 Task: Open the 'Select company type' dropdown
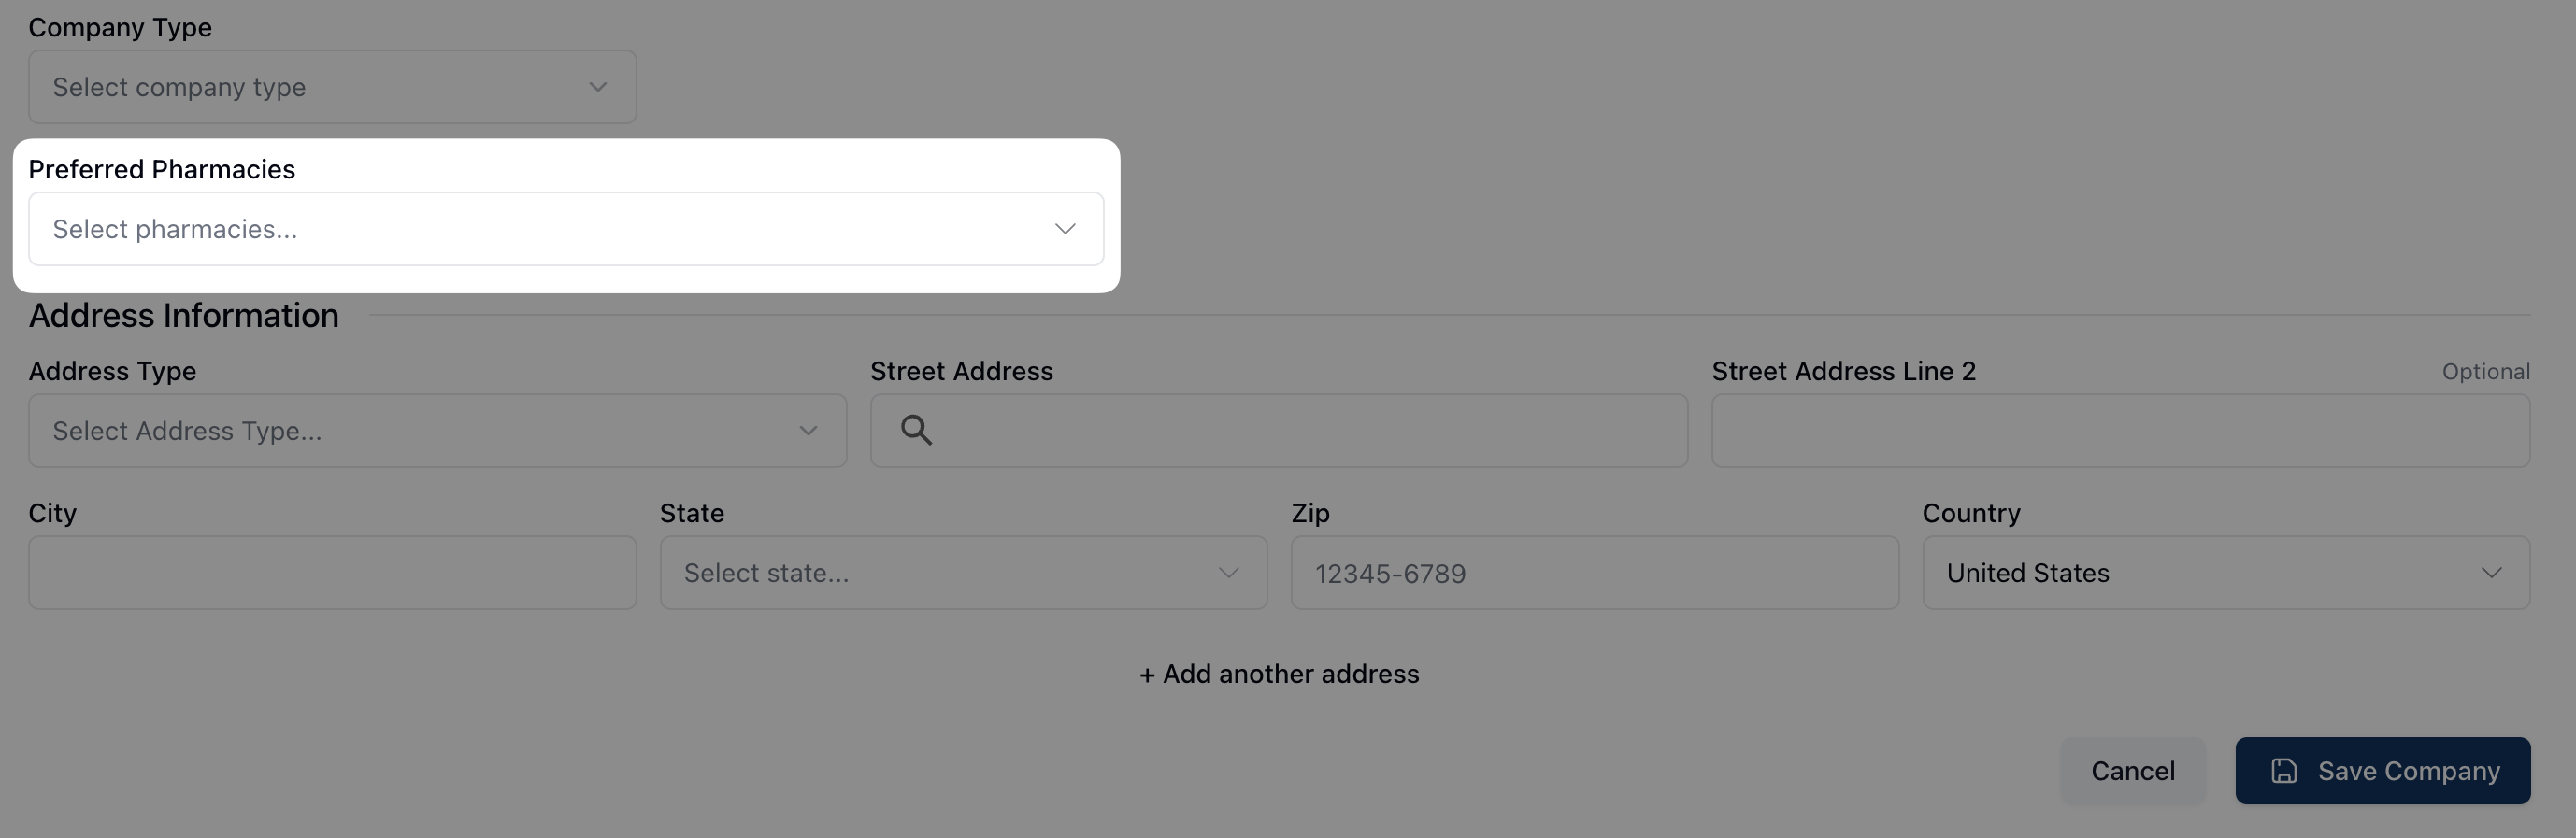[330, 87]
